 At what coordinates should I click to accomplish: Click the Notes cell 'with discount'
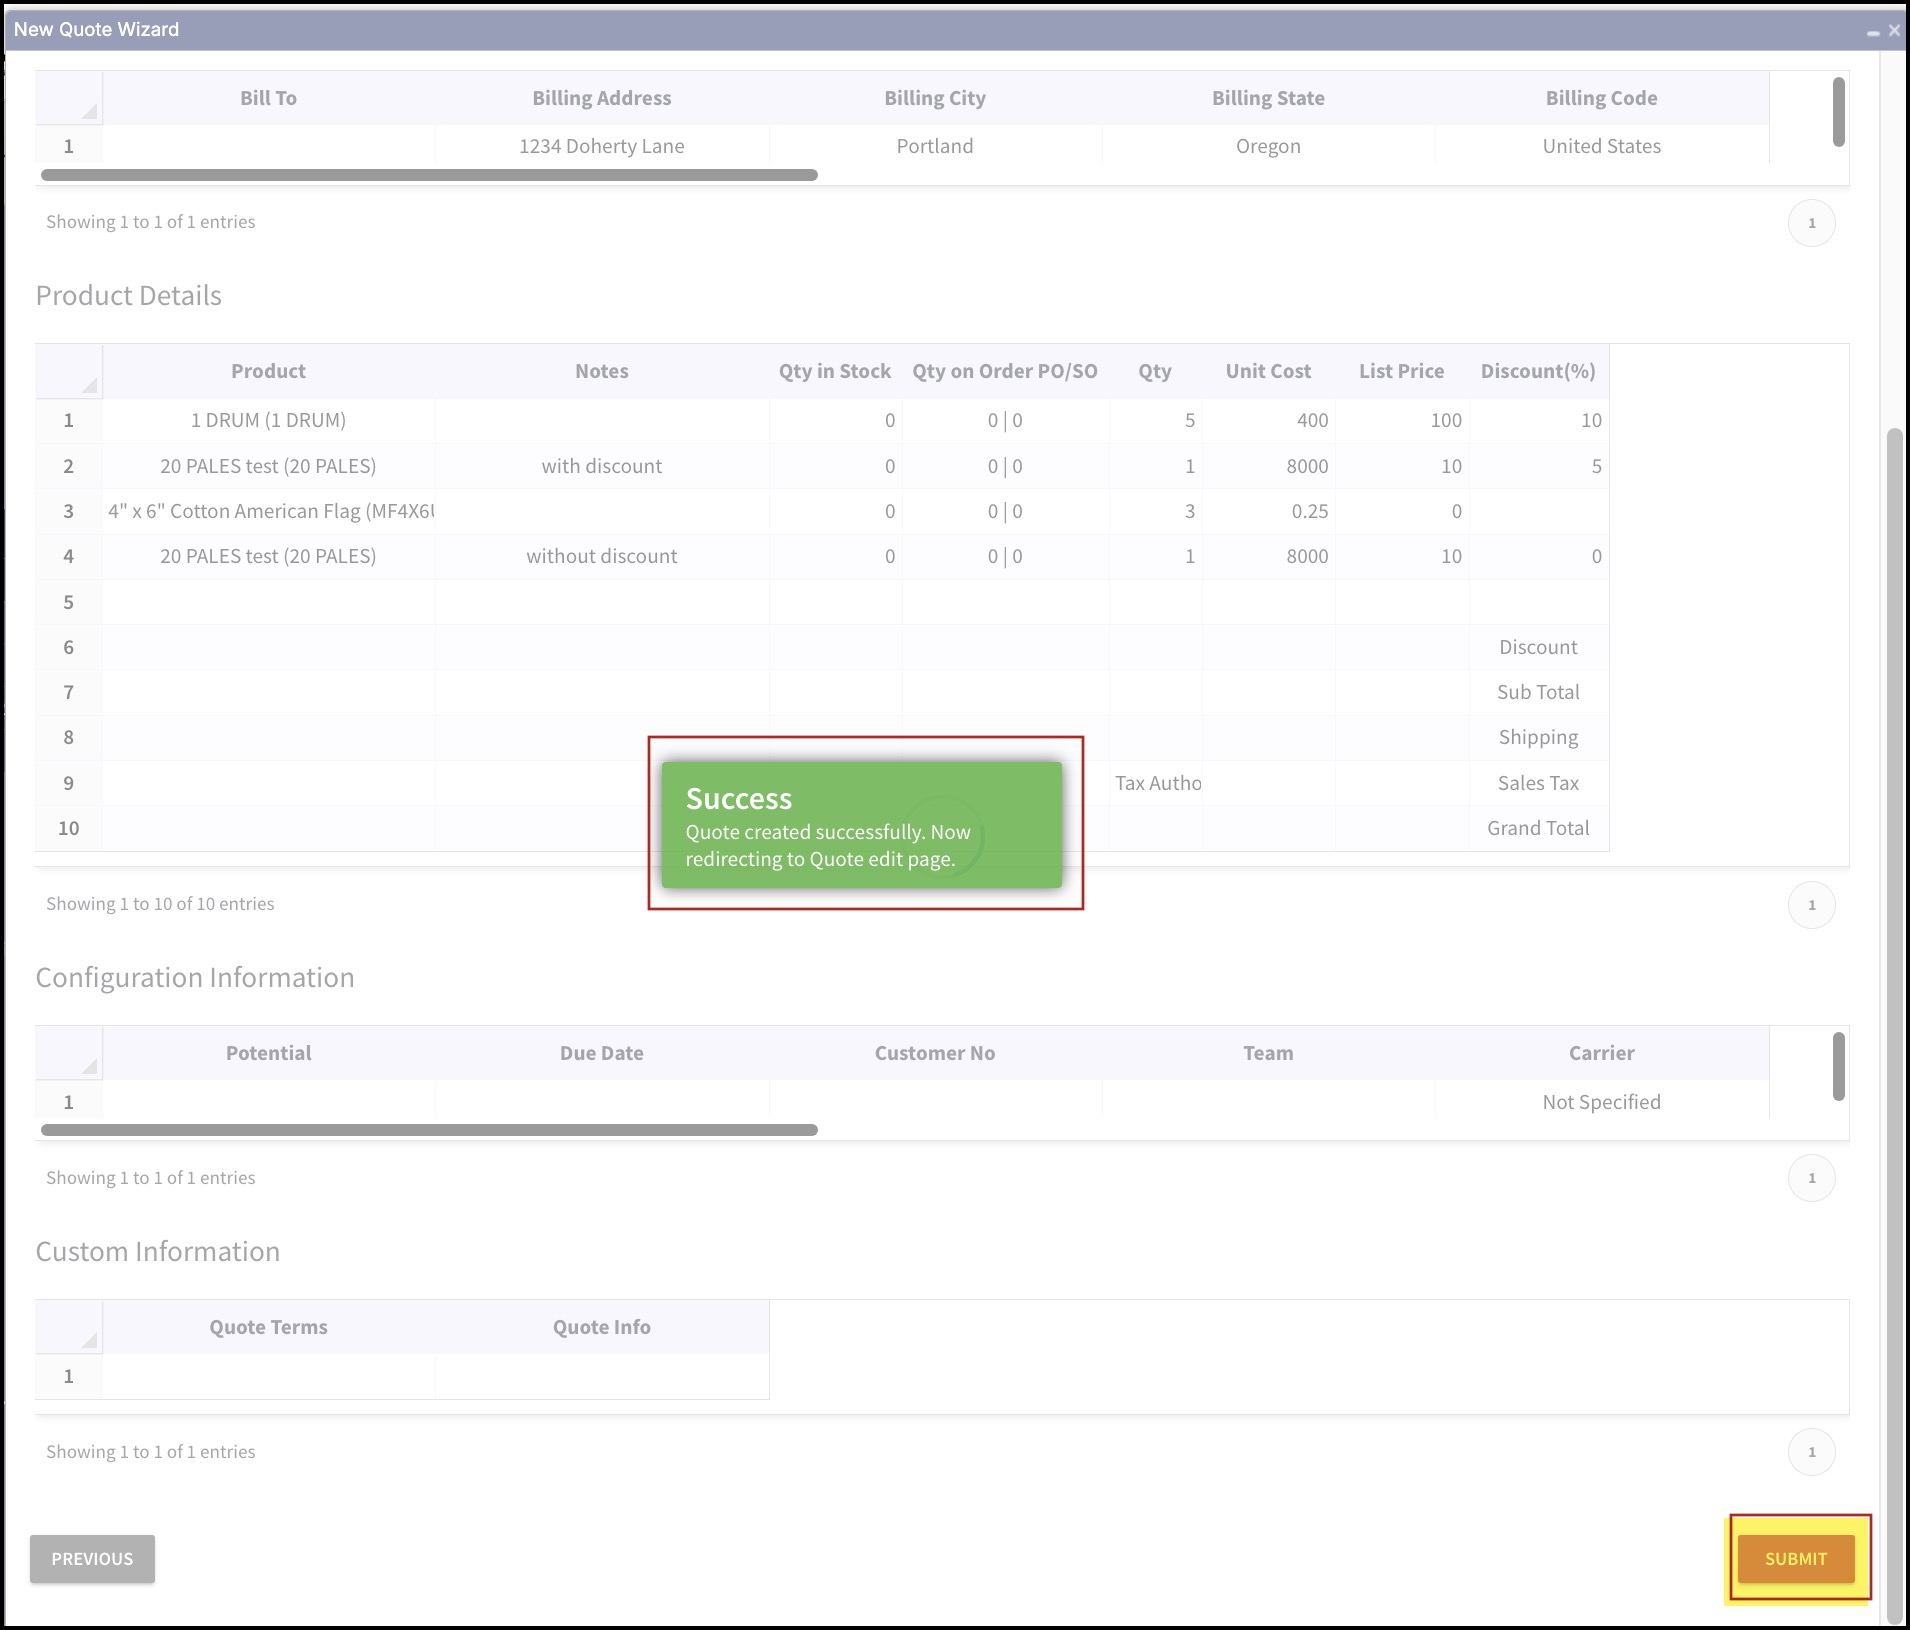(602, 466)
